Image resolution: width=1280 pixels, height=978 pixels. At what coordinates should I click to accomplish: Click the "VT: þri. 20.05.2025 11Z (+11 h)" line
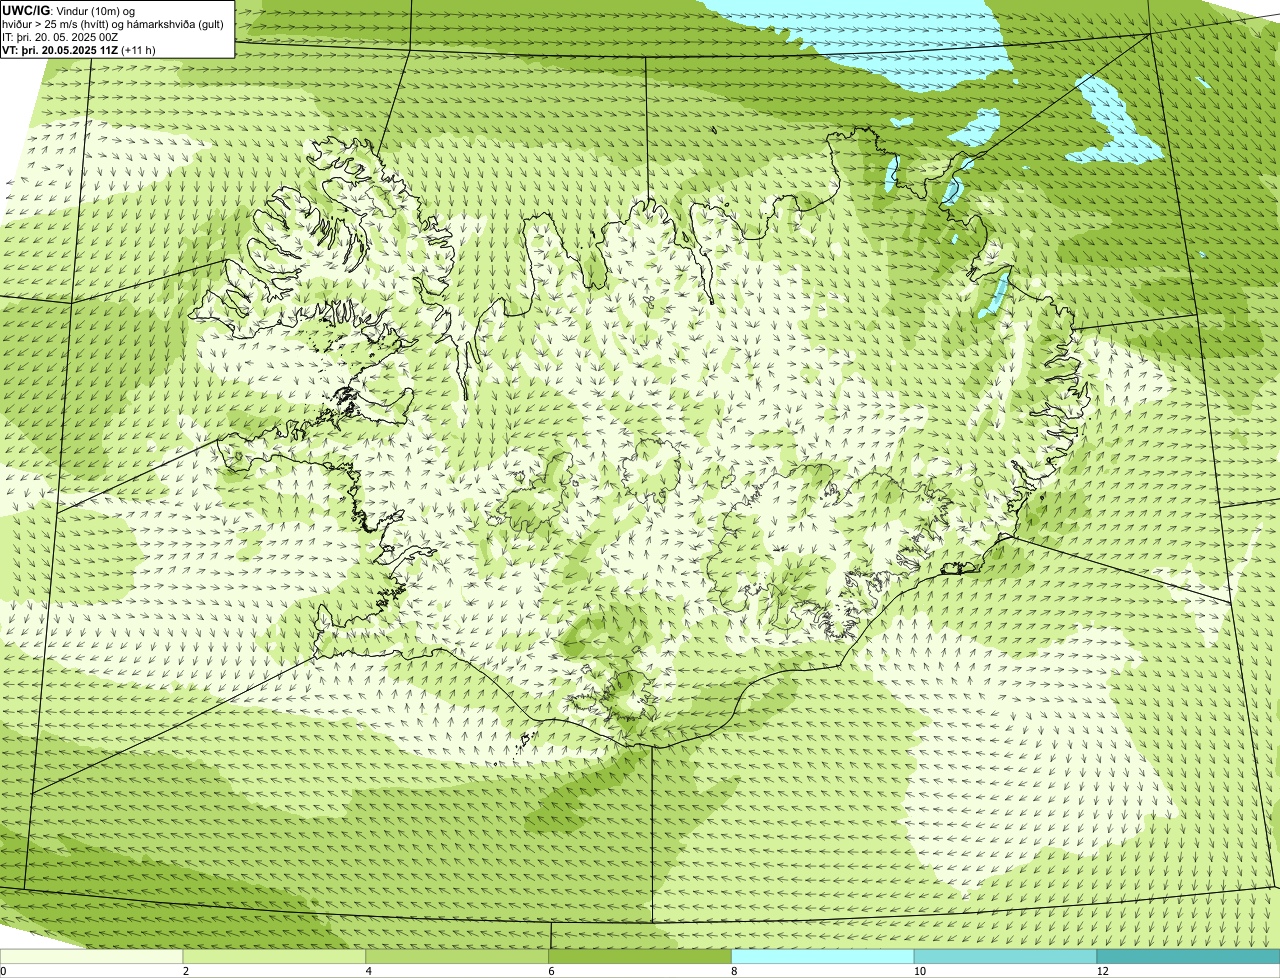(x=79, y=49)
